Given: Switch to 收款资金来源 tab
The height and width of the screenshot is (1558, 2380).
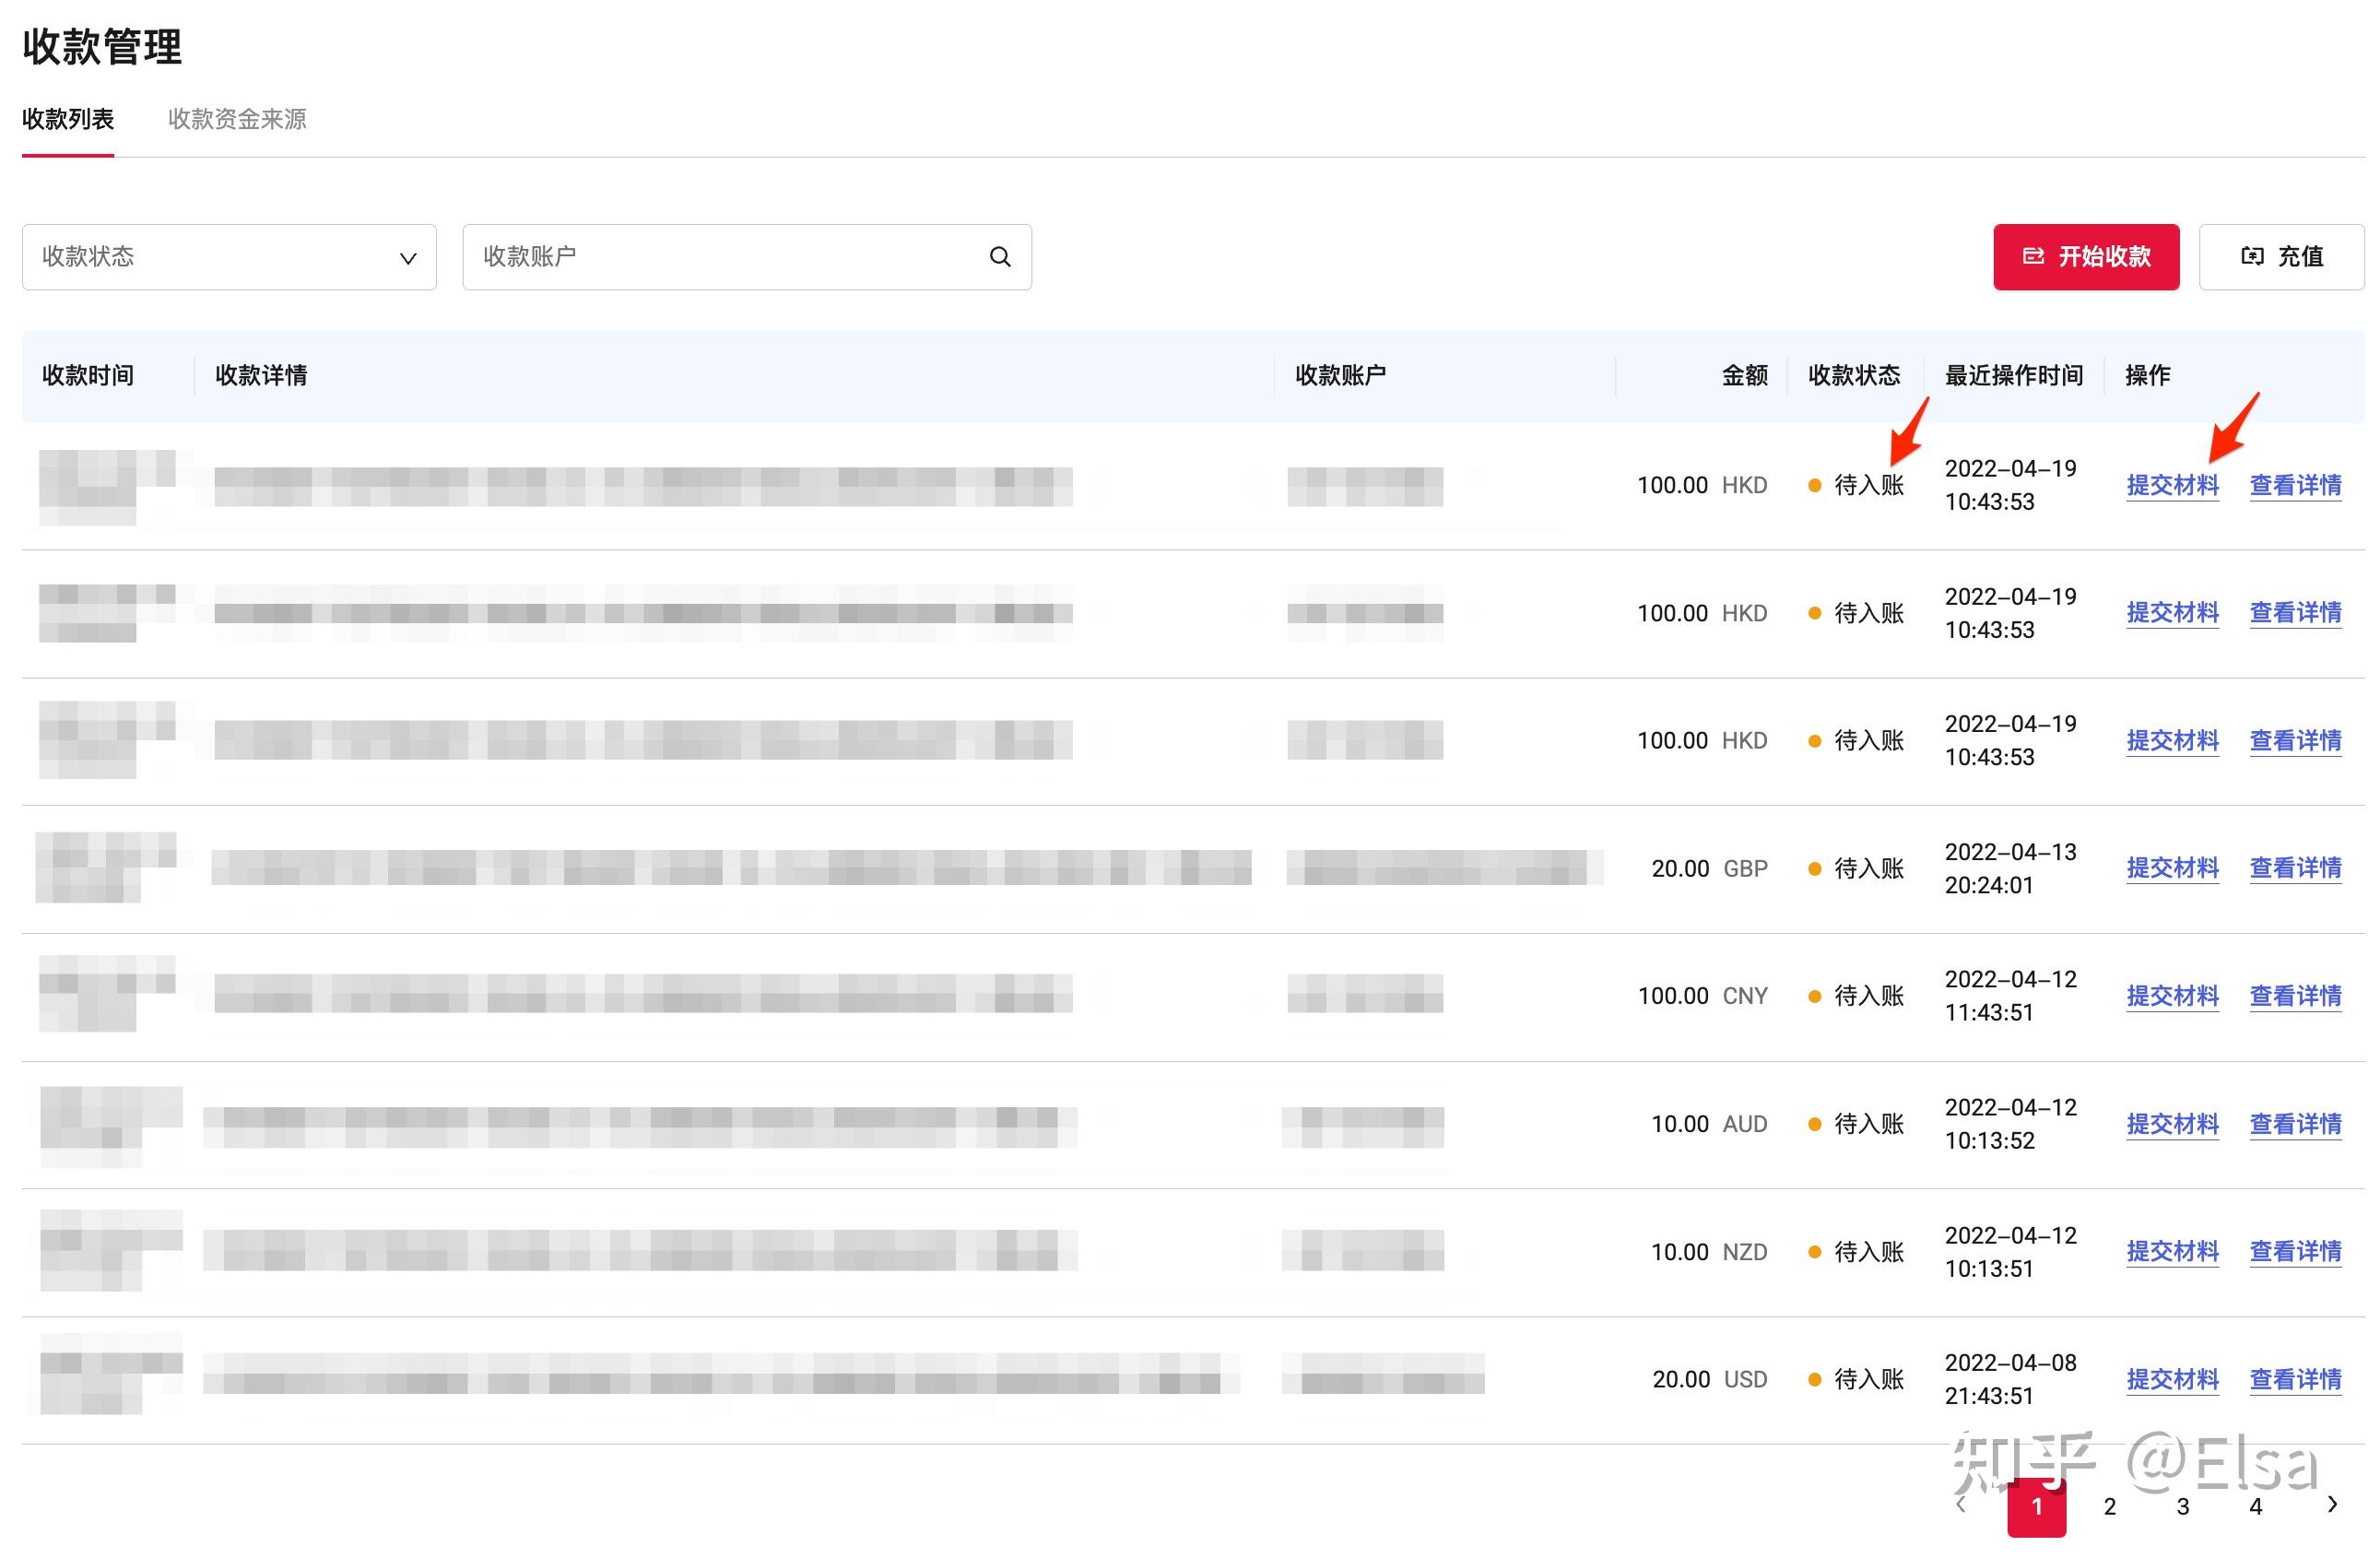Looking at the screenshot, I should (237, 119).
